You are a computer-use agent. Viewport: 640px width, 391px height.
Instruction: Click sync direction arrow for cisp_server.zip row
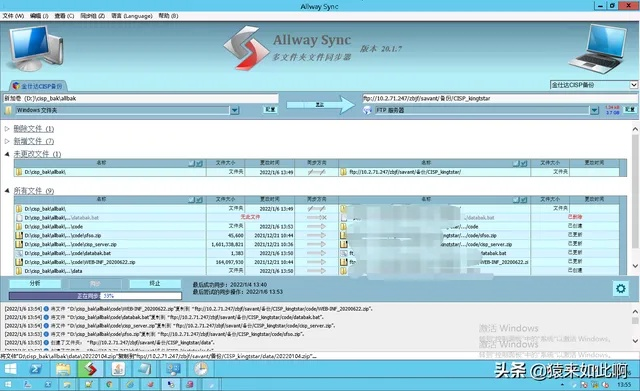(317, 244)
